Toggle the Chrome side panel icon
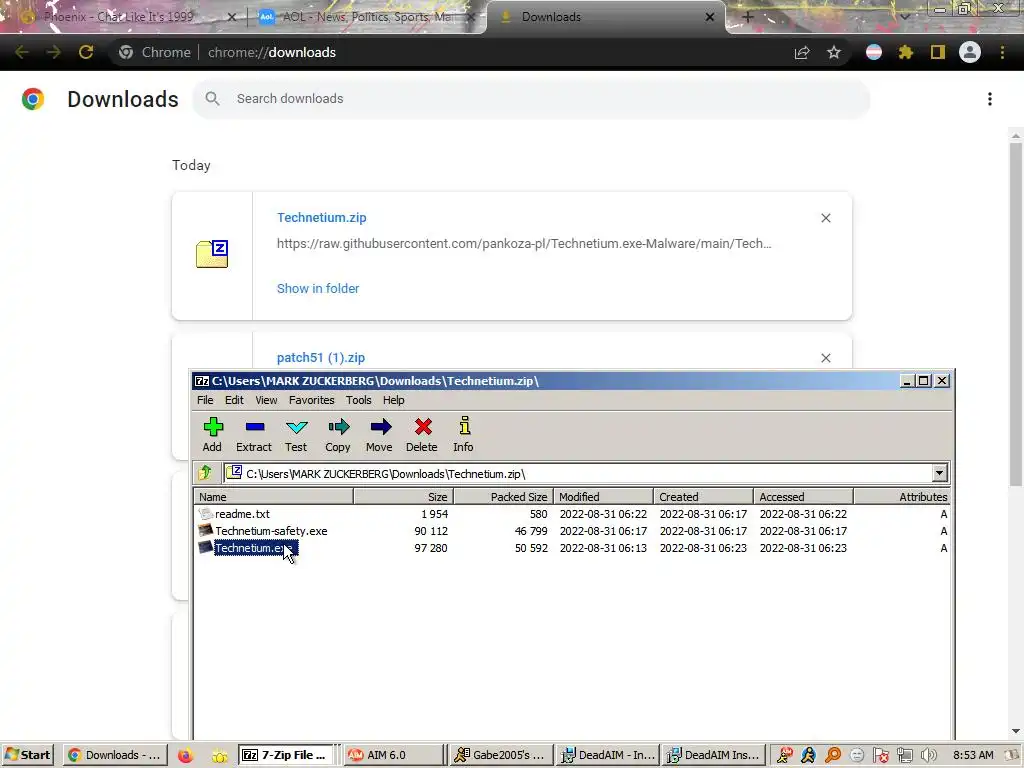 click(x=938, y=52)
